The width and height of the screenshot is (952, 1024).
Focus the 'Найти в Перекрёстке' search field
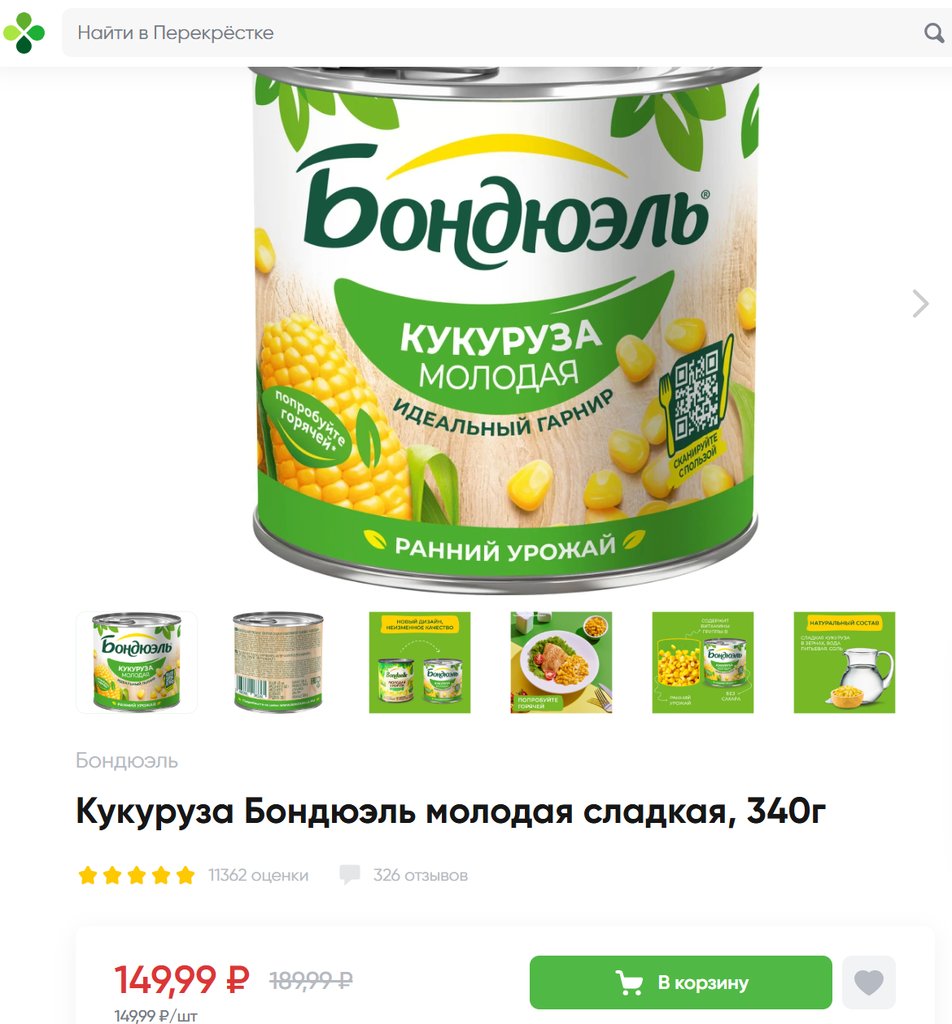click(x=496, y=33)
